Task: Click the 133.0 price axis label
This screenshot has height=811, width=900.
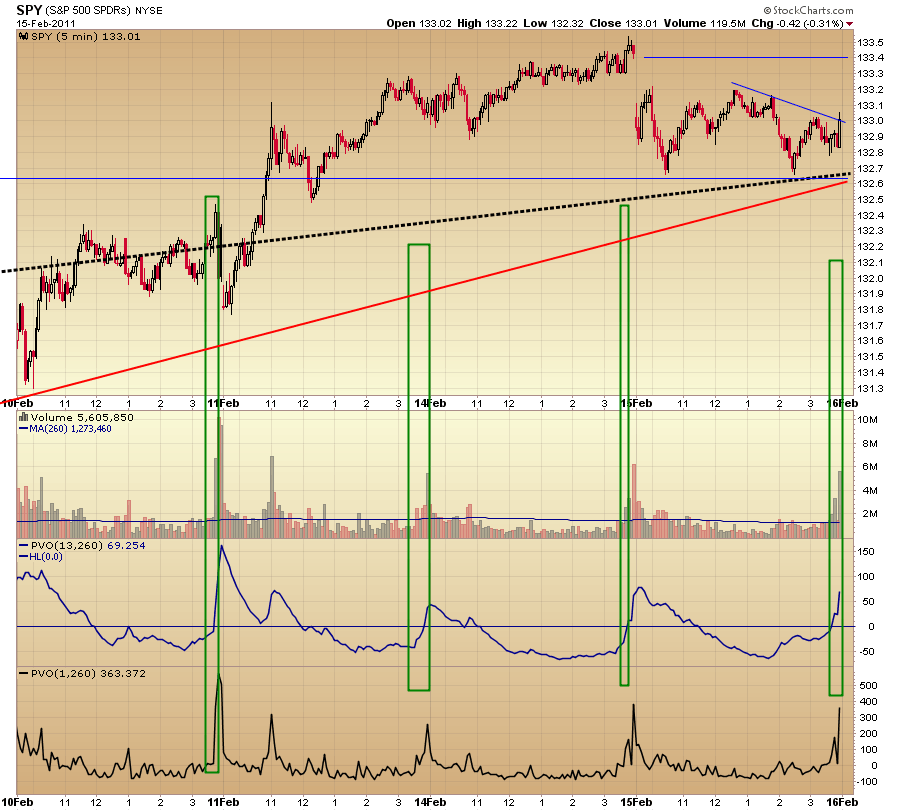Action: (x=870, y=121)
